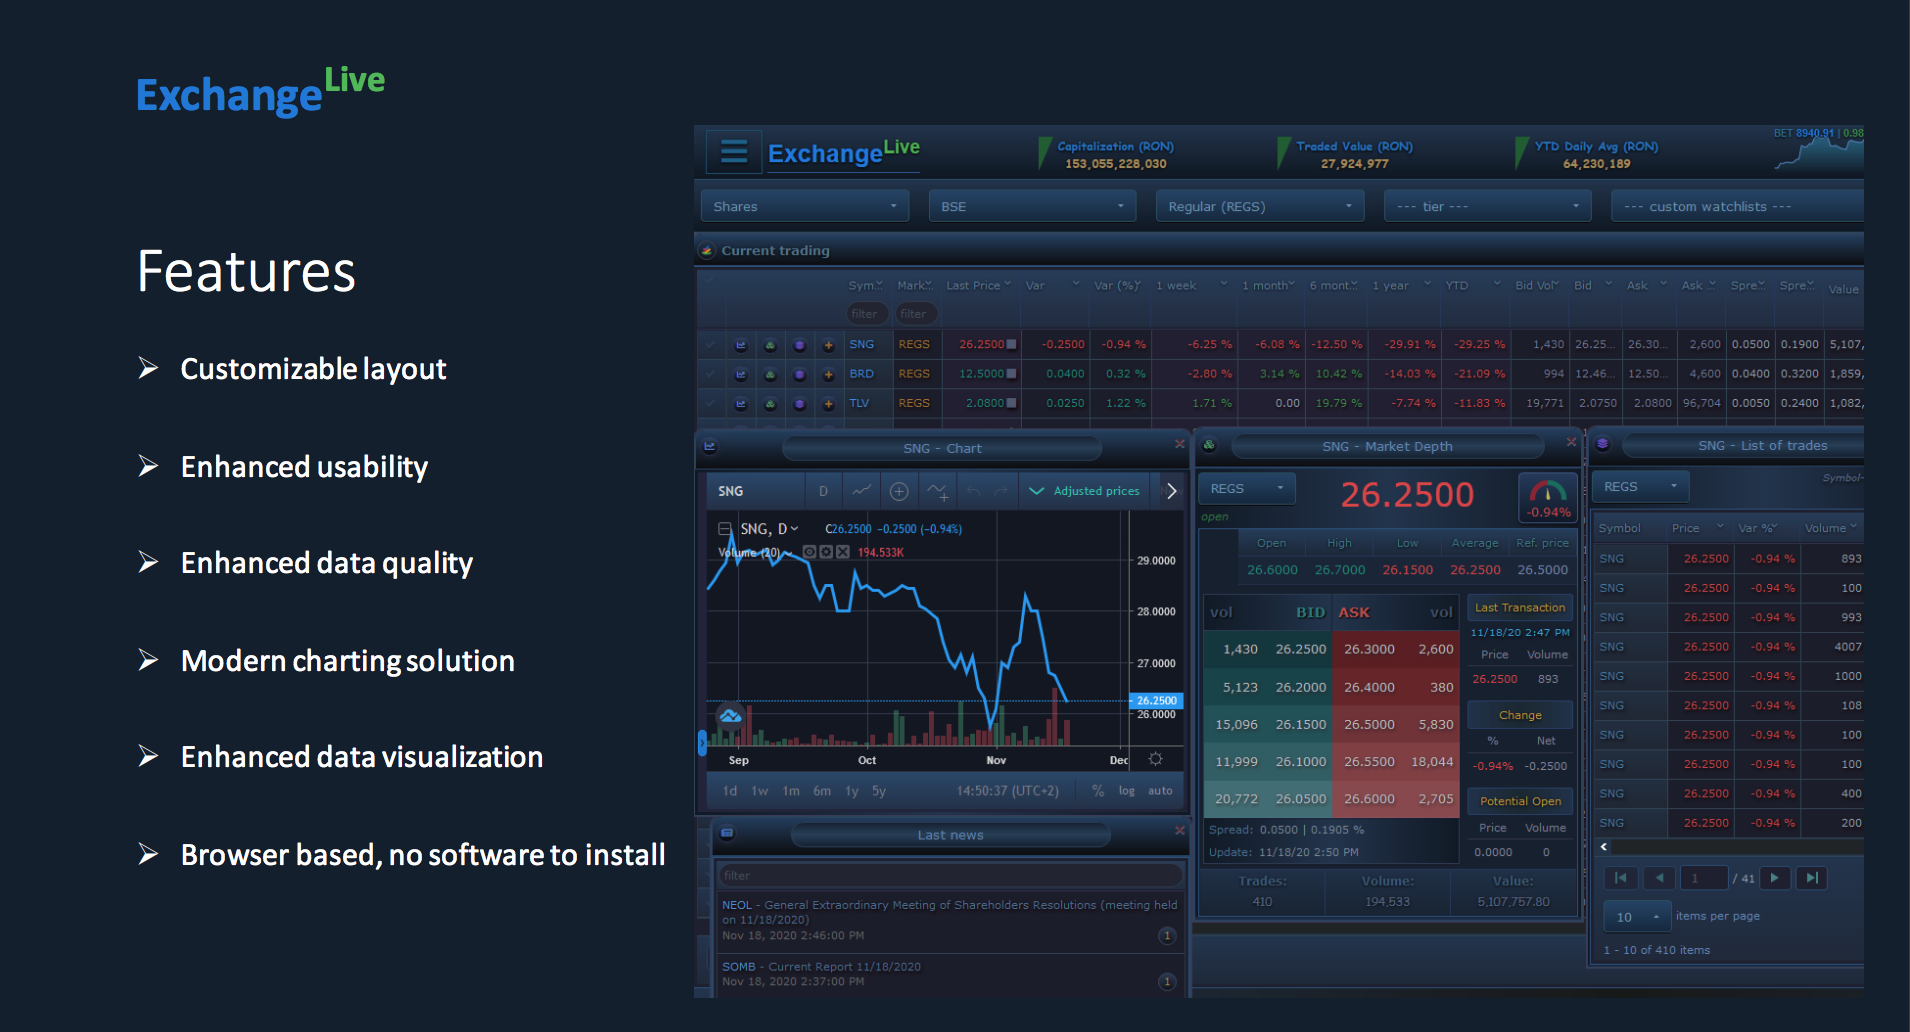
Task: Select the 1m chart range
Action: pos(791,791)
